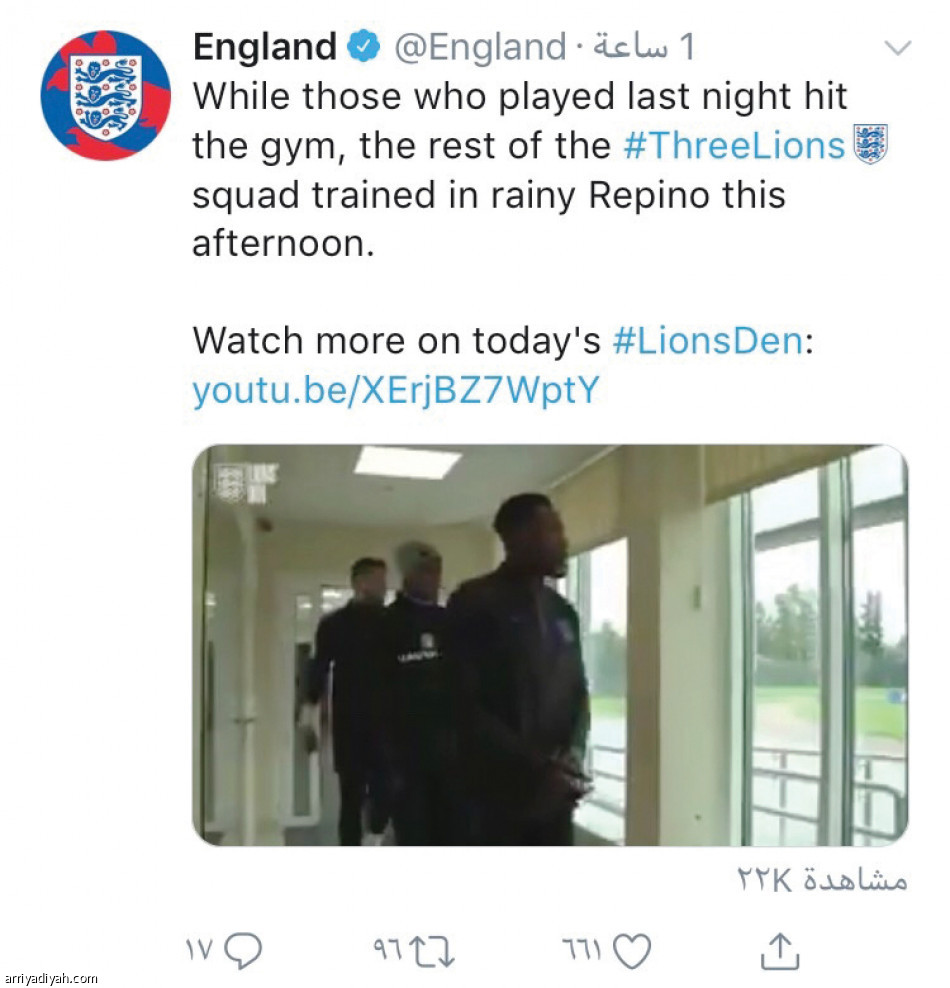
Task: Share the tweet via share icon
Action: pos(780,951)
